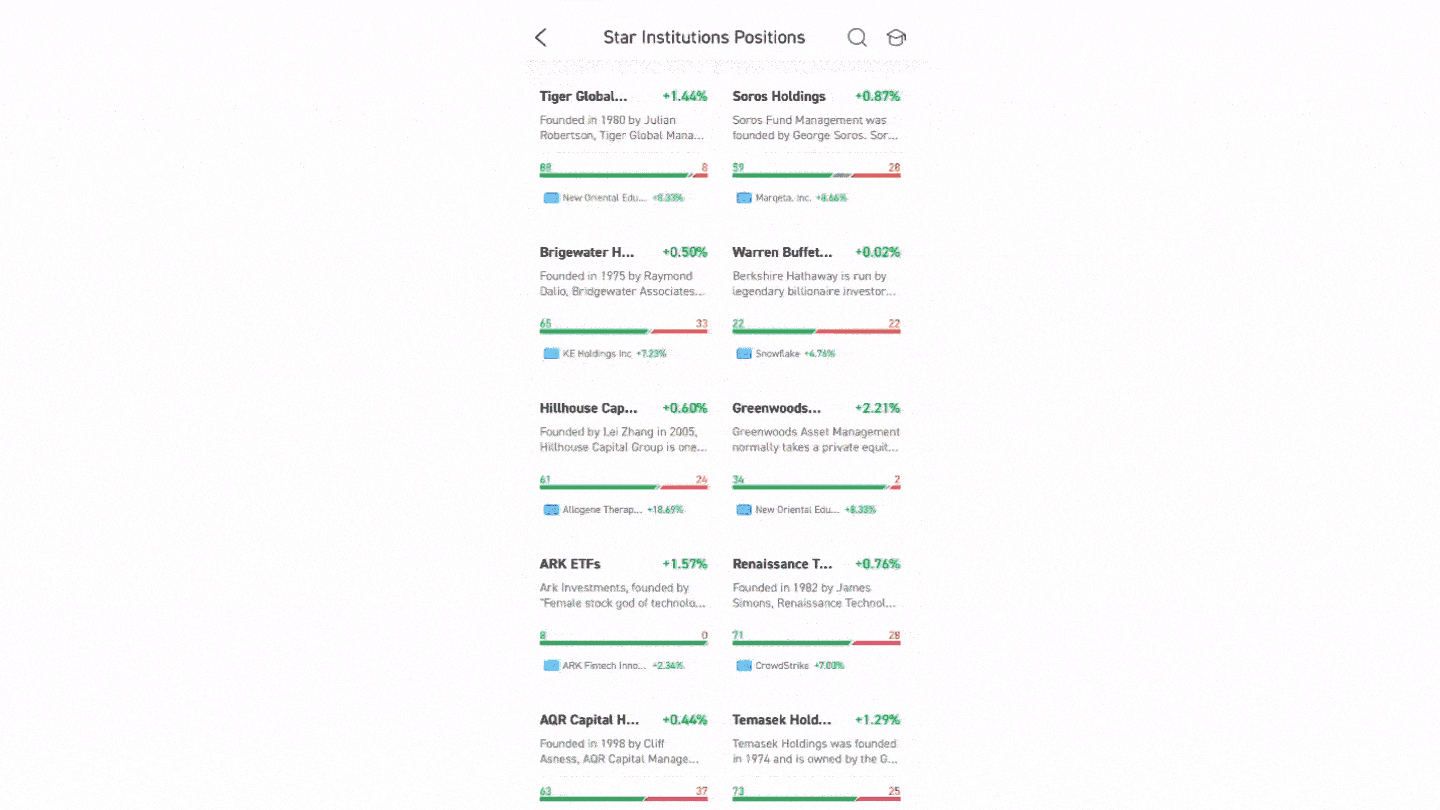Open ARK ETFs institution heading
The height and width of the screenshot is (810, 1440).
(570, 564)
